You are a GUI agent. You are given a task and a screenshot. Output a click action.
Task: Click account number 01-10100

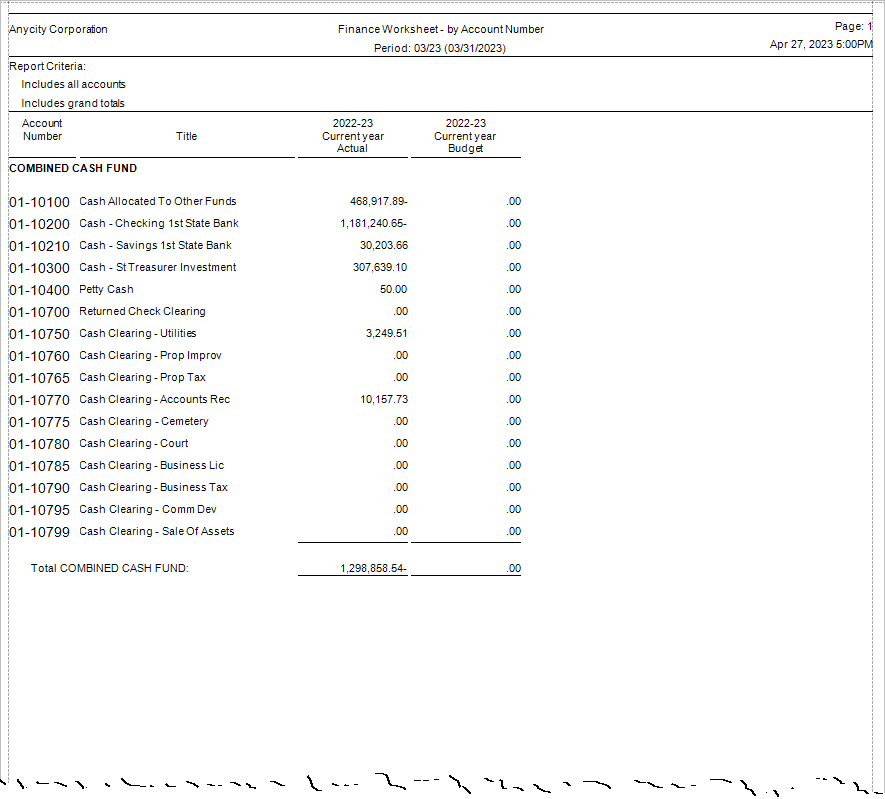pyautogui.click(x=39, y=202)
